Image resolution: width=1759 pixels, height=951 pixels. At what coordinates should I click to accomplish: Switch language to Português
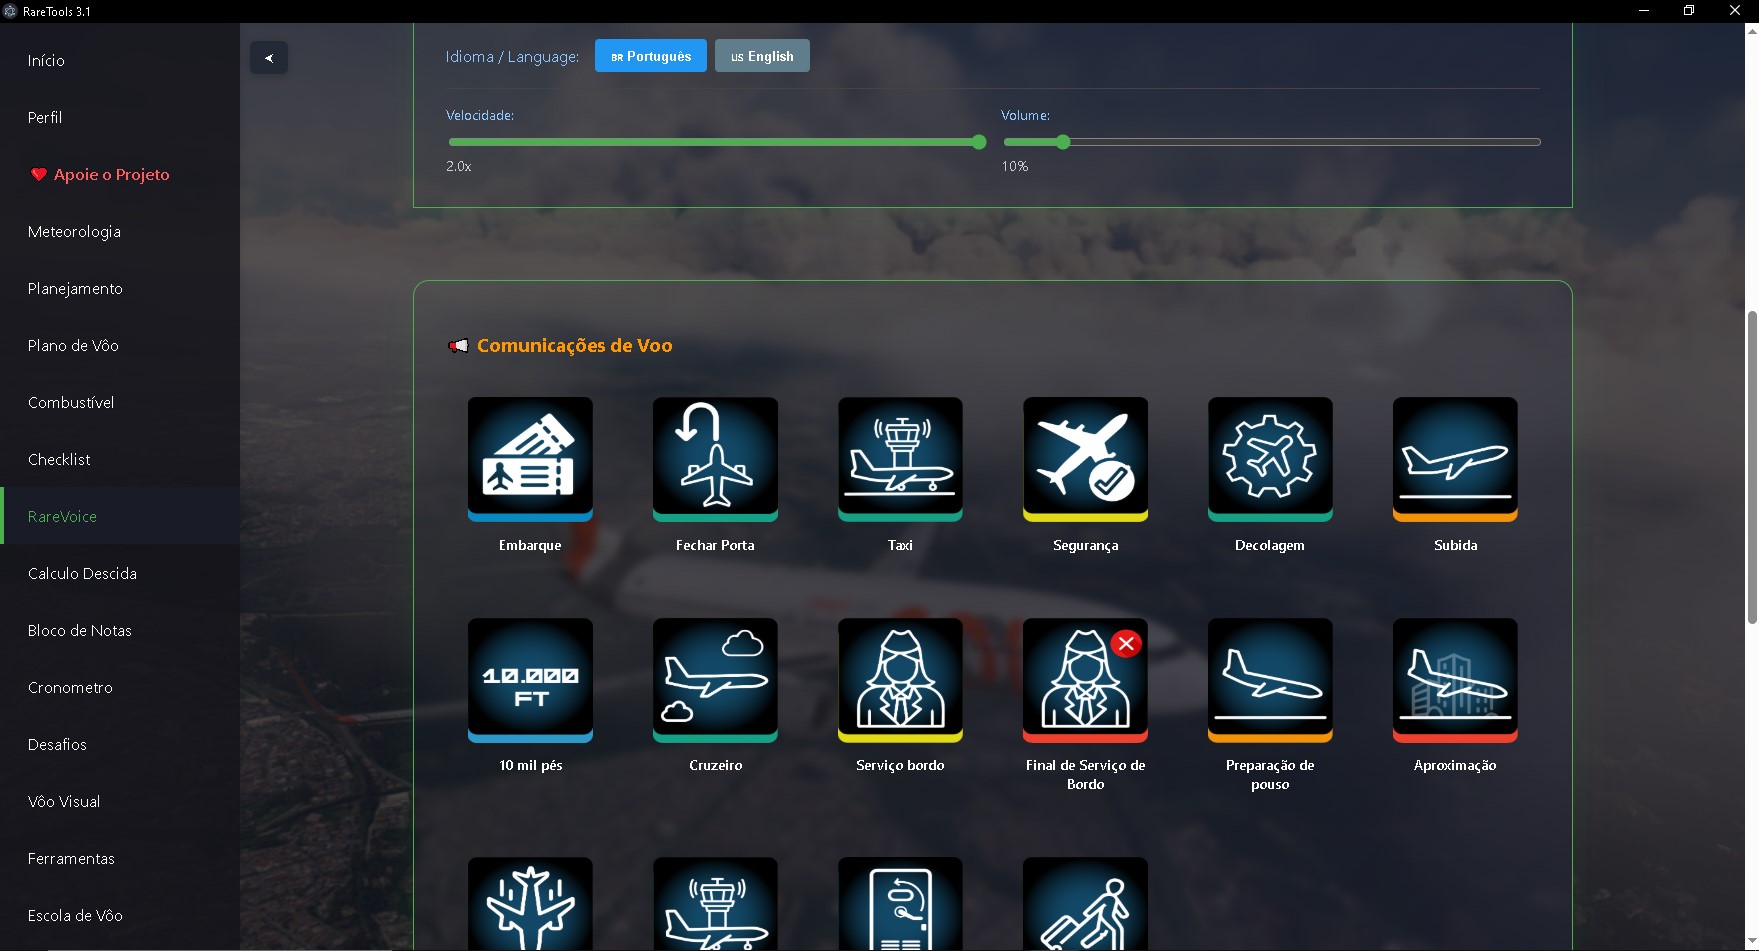tap(651, 56)
